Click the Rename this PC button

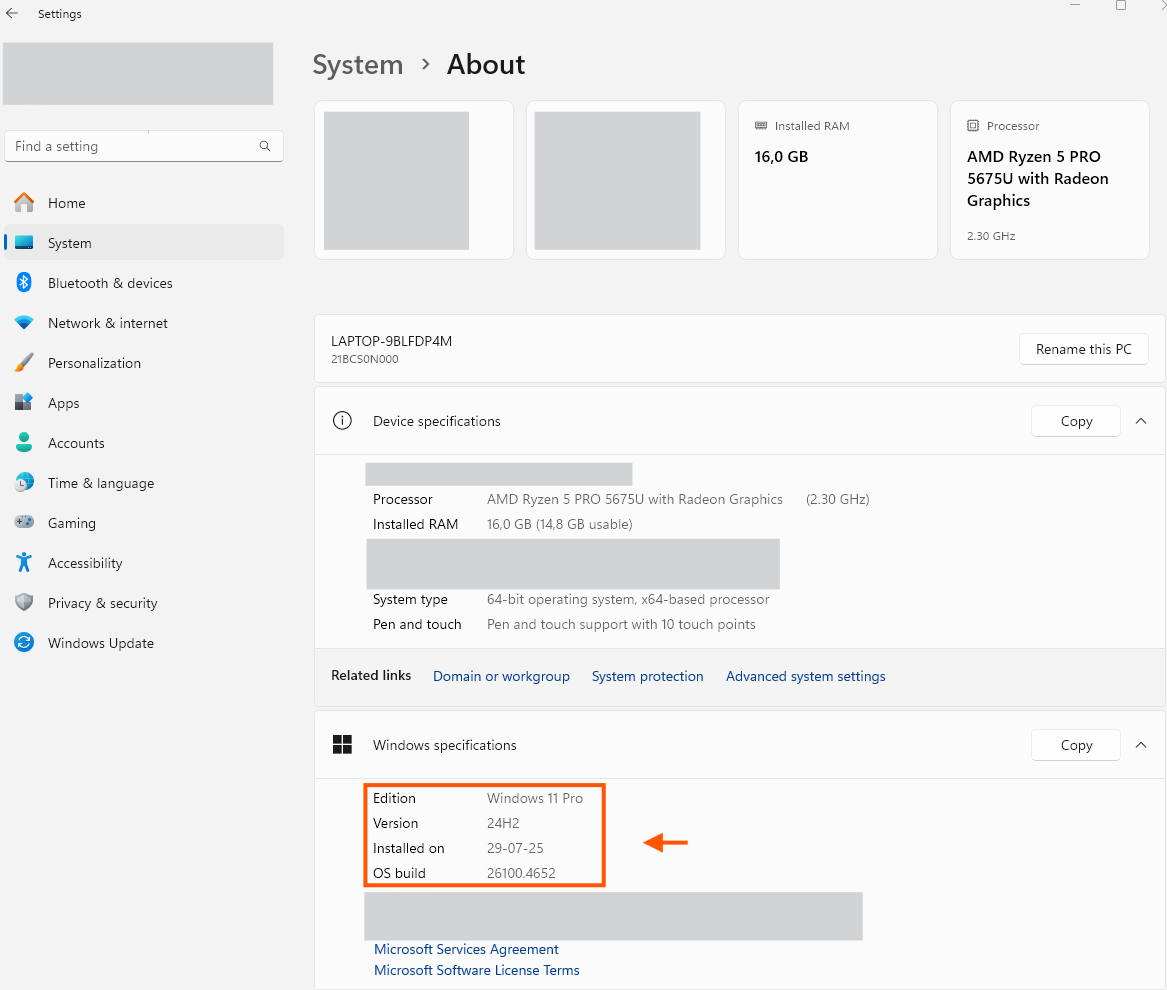(1083, 349)
